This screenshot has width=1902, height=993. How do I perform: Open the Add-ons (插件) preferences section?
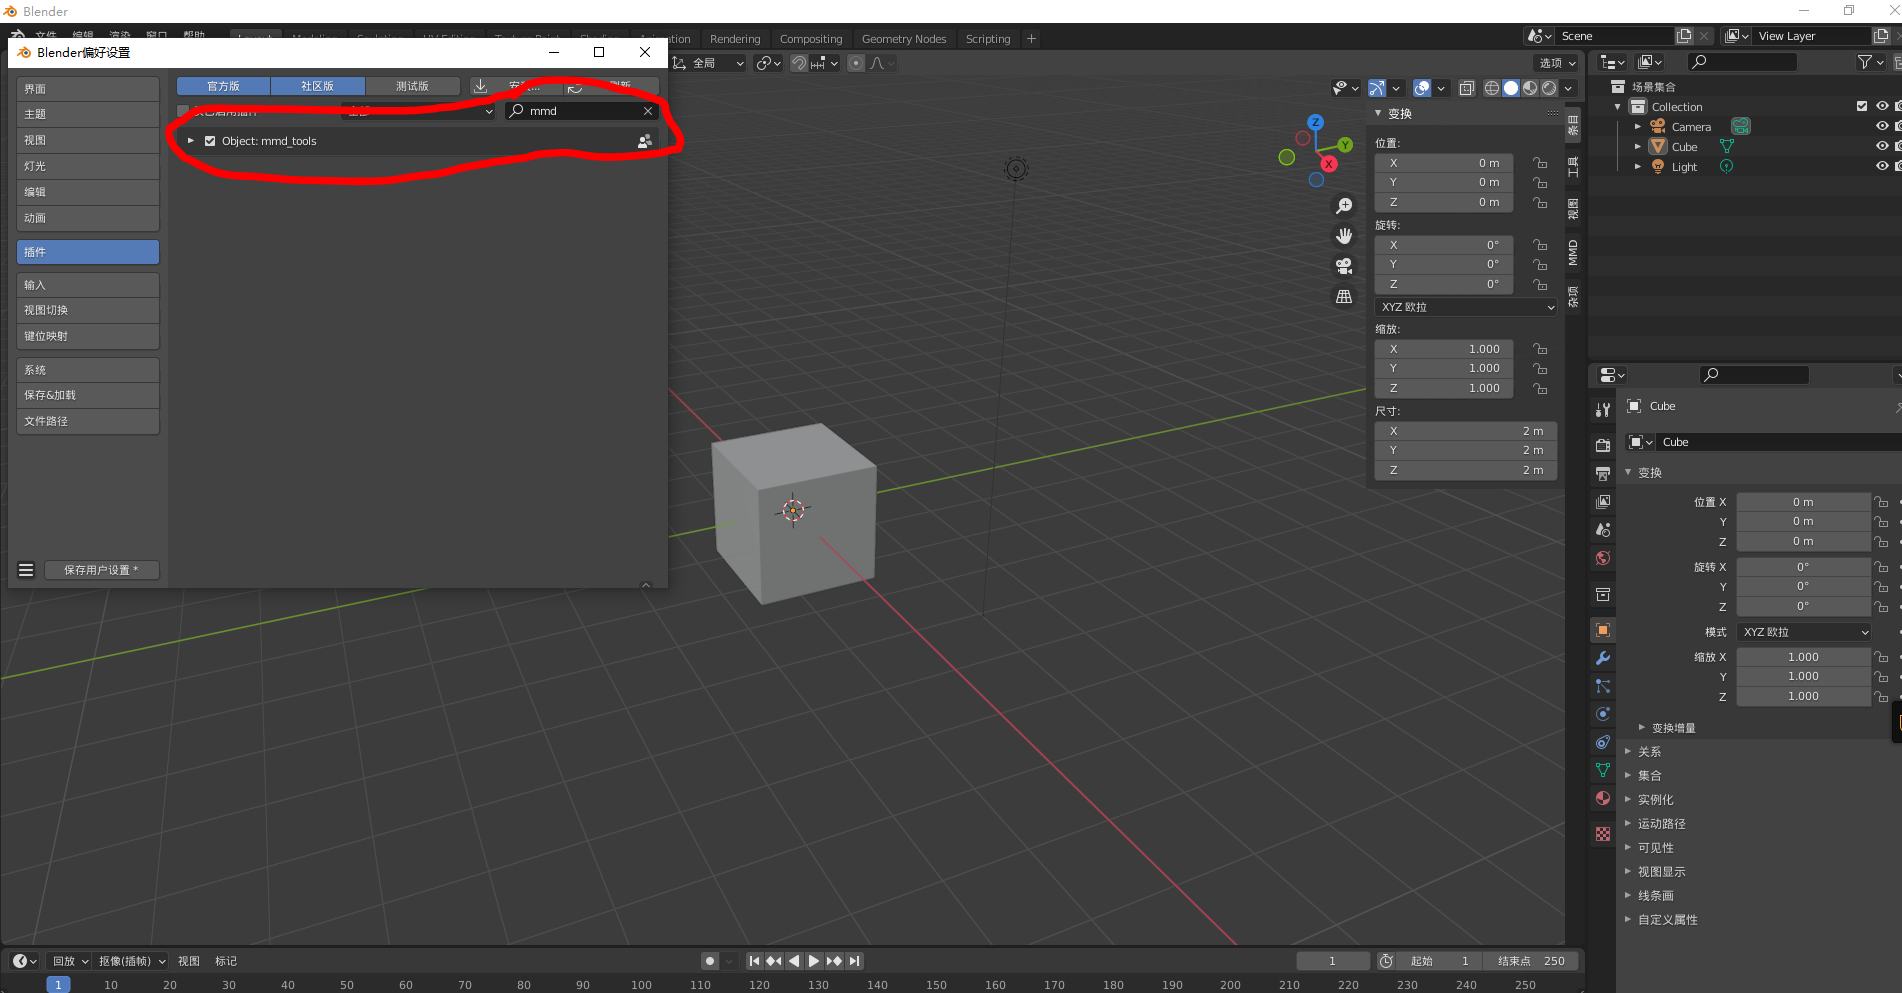(x=88, y=252)
